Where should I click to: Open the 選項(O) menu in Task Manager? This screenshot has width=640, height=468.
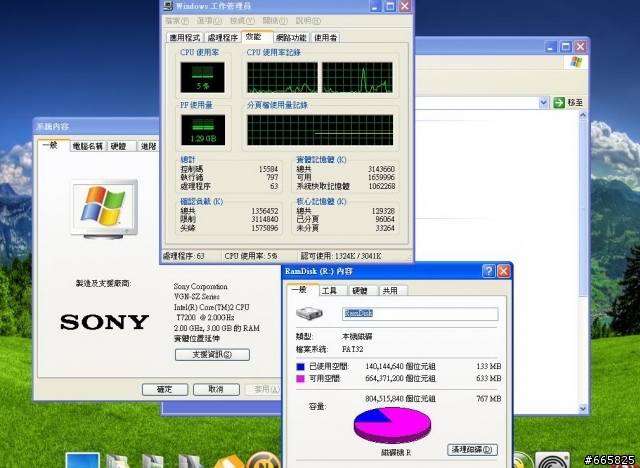click(209, 20)
